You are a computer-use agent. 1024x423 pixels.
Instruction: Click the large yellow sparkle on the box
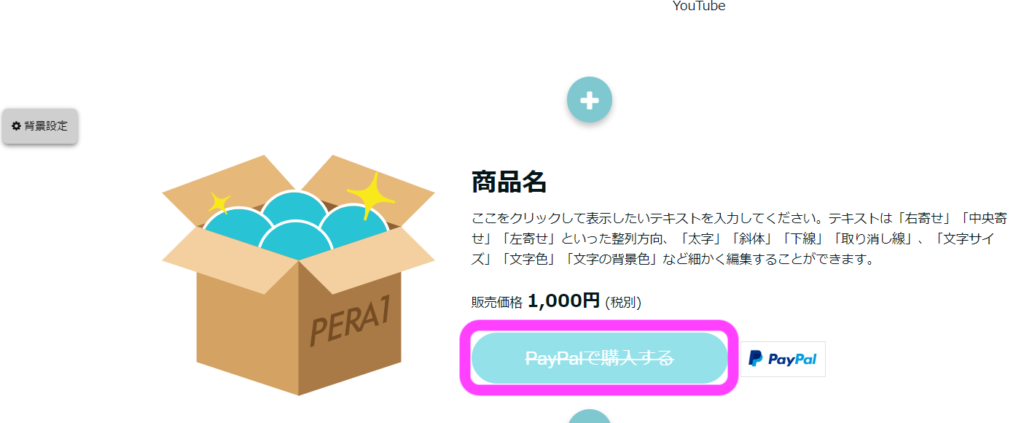click(x=371, y=195)
